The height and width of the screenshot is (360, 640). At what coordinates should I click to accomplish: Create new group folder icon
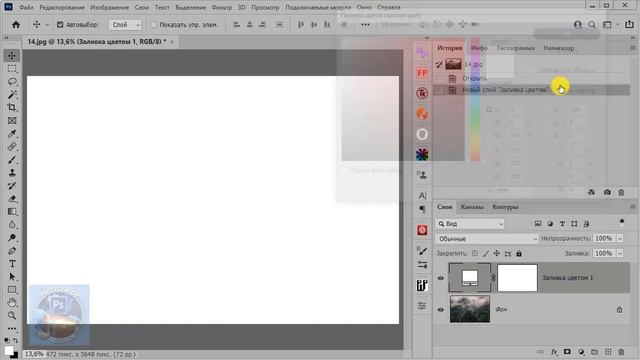tap(594, 352)
